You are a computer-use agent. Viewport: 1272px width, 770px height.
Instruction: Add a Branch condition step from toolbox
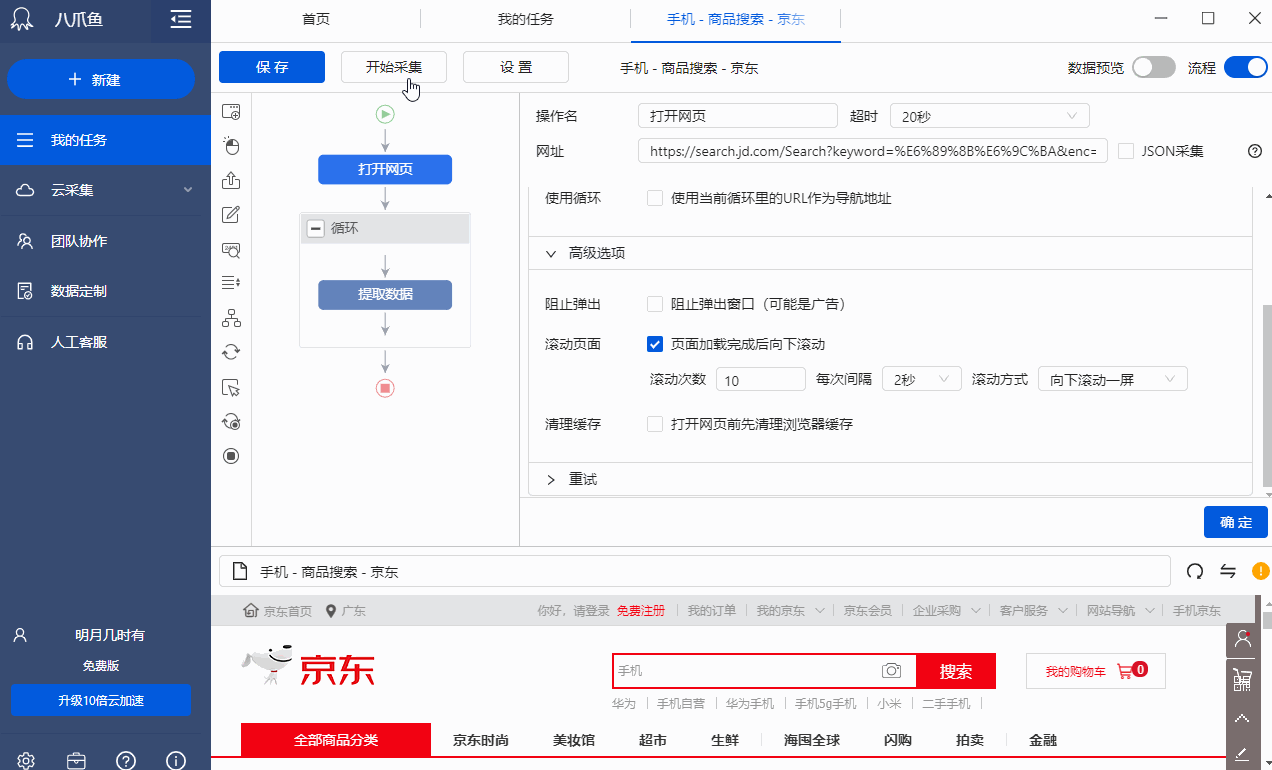click(x=231, y=318)
